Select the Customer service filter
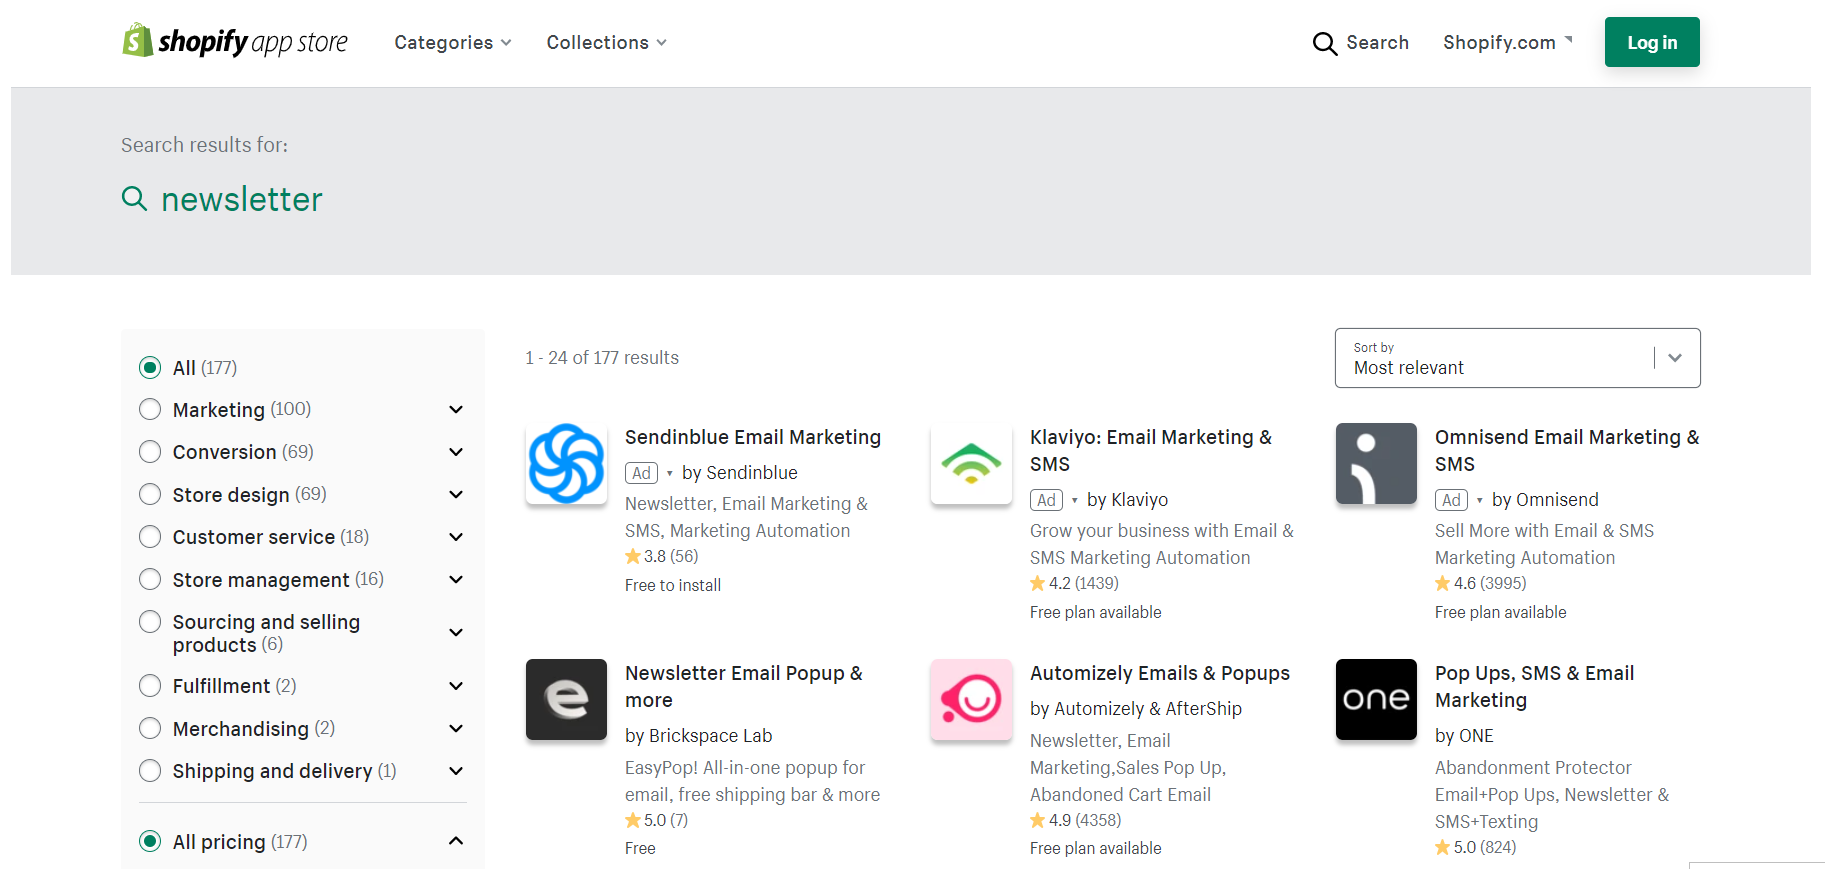This screenshot has width=1825, height=869. click(150, 537)
